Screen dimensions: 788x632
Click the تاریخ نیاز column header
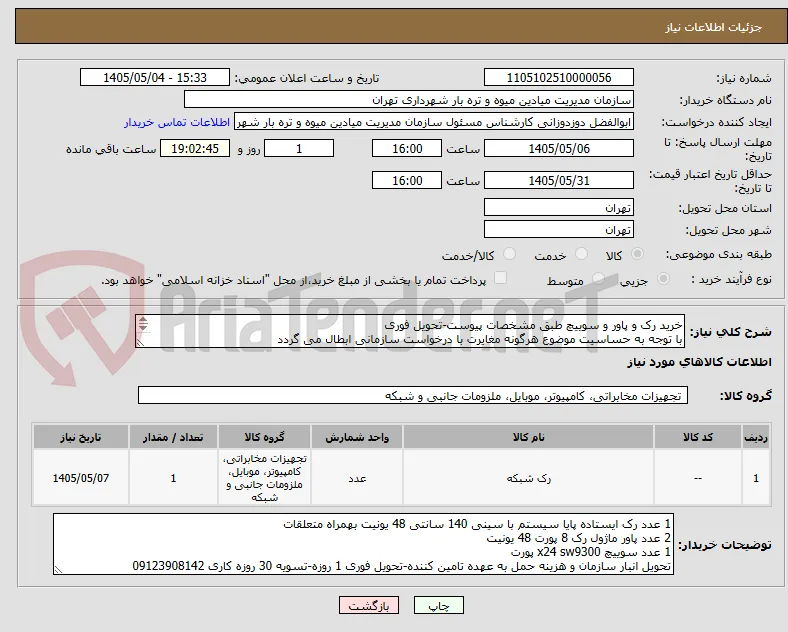[80, 437]
